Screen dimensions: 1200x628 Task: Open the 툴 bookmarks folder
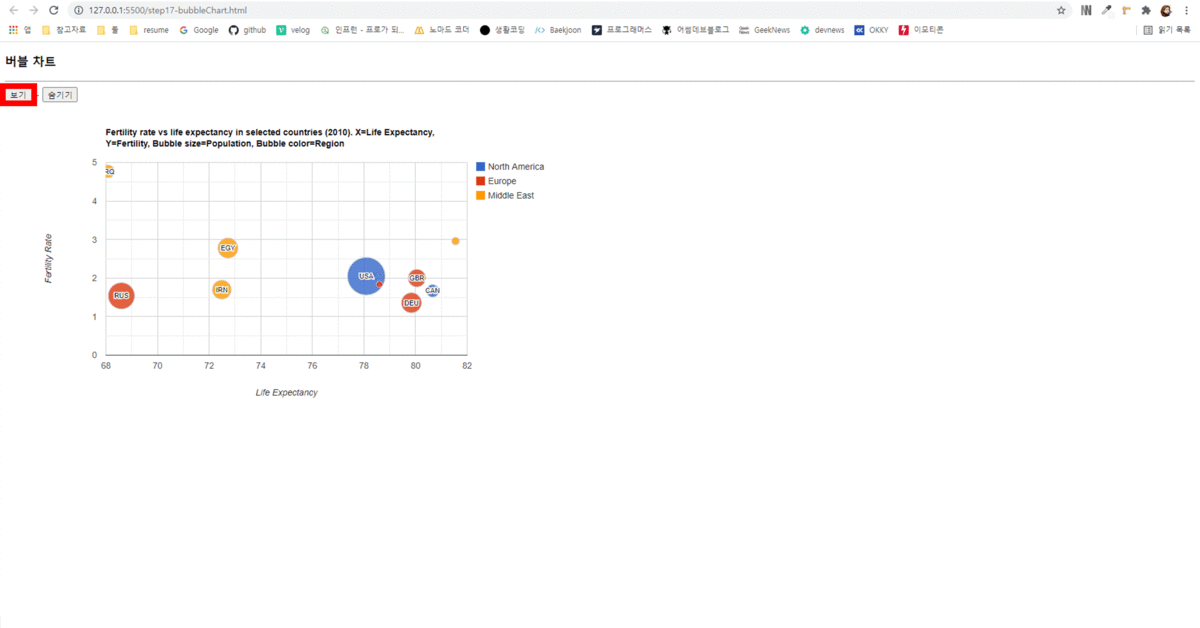tap(110, 30)
